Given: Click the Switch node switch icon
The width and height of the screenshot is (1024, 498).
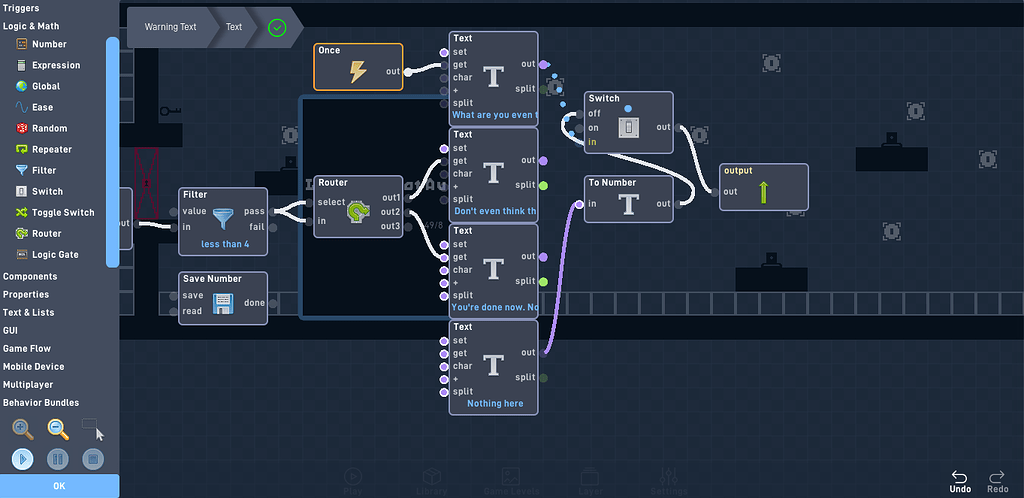Looking at the screenshot, I should (629, 127).
